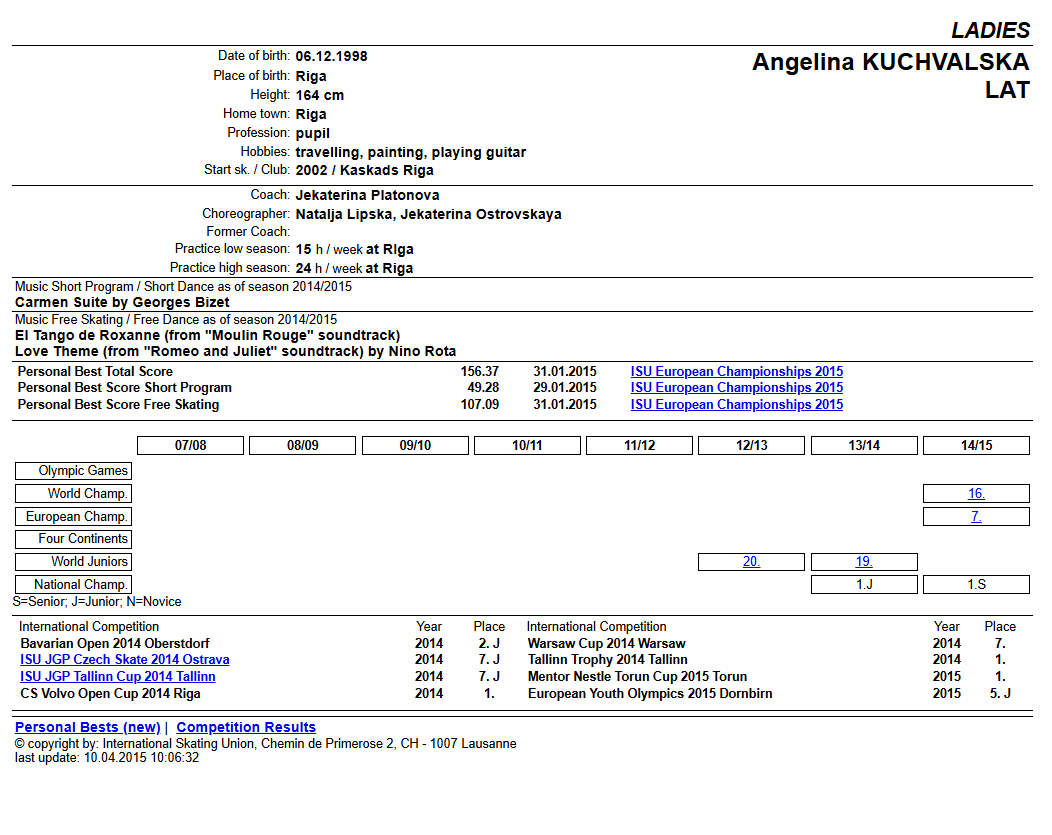Image resolution: width=1052 pixels, height=835 pixels.
Task: Select the choreographer names text
Action: (429, 215)
